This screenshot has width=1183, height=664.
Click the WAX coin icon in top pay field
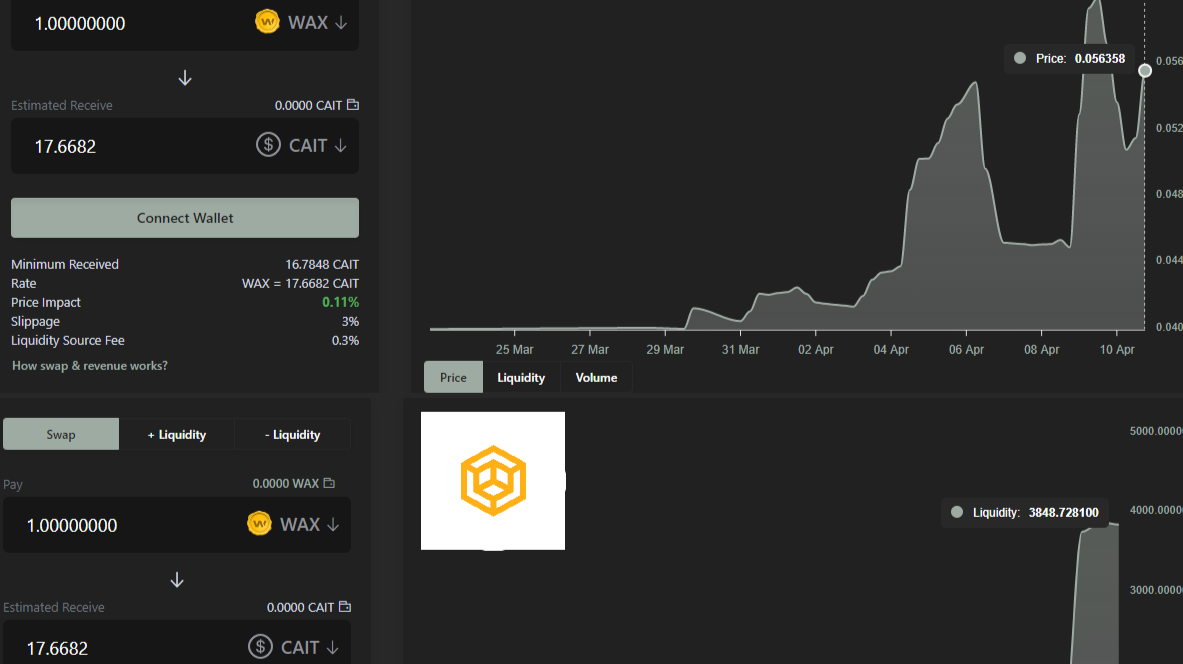pyautogui.click(x=267, y=22)
